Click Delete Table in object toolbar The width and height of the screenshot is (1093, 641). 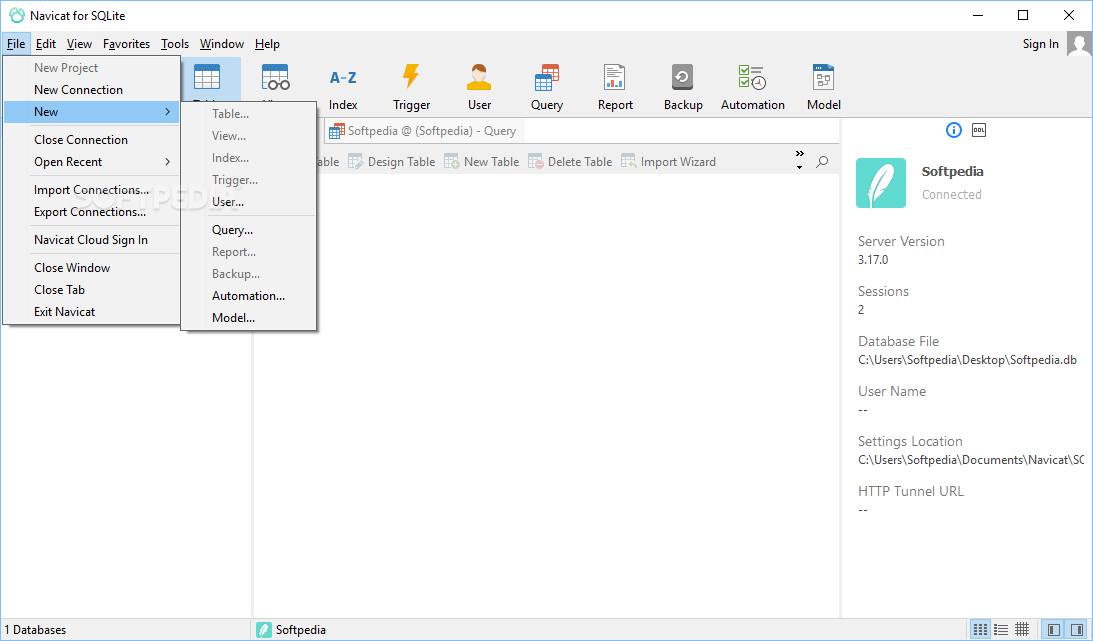click(570, 162)
